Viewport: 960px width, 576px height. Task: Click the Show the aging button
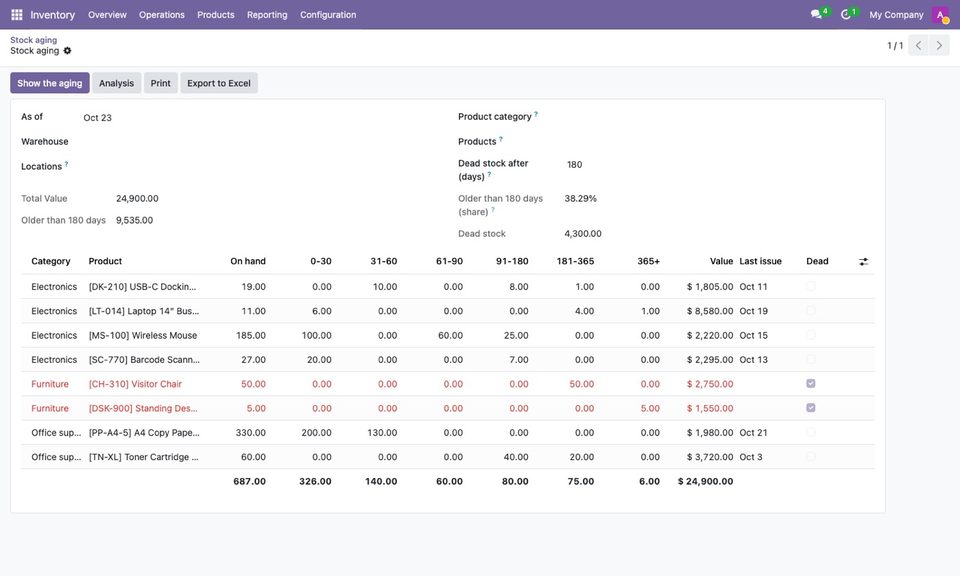click(50, 83)
